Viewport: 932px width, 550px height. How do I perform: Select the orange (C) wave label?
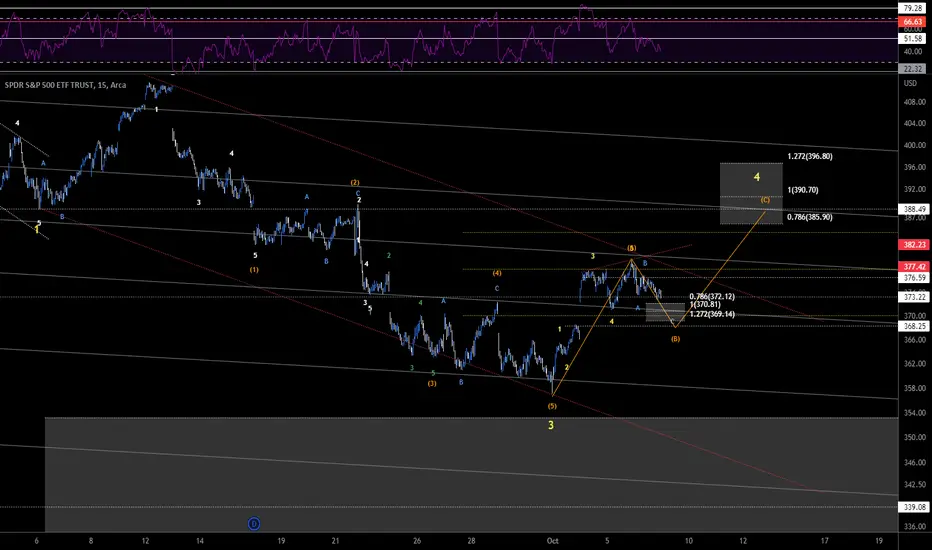(x=765, y=200)
